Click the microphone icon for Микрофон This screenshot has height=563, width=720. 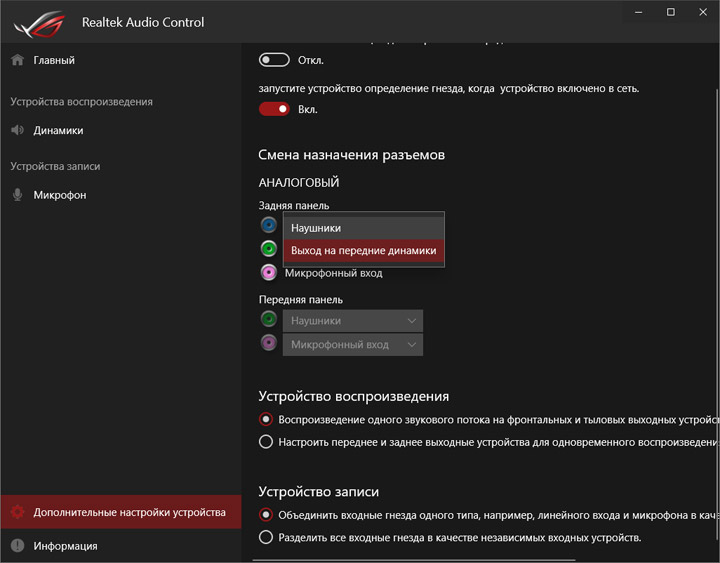(x=17, y=195)
